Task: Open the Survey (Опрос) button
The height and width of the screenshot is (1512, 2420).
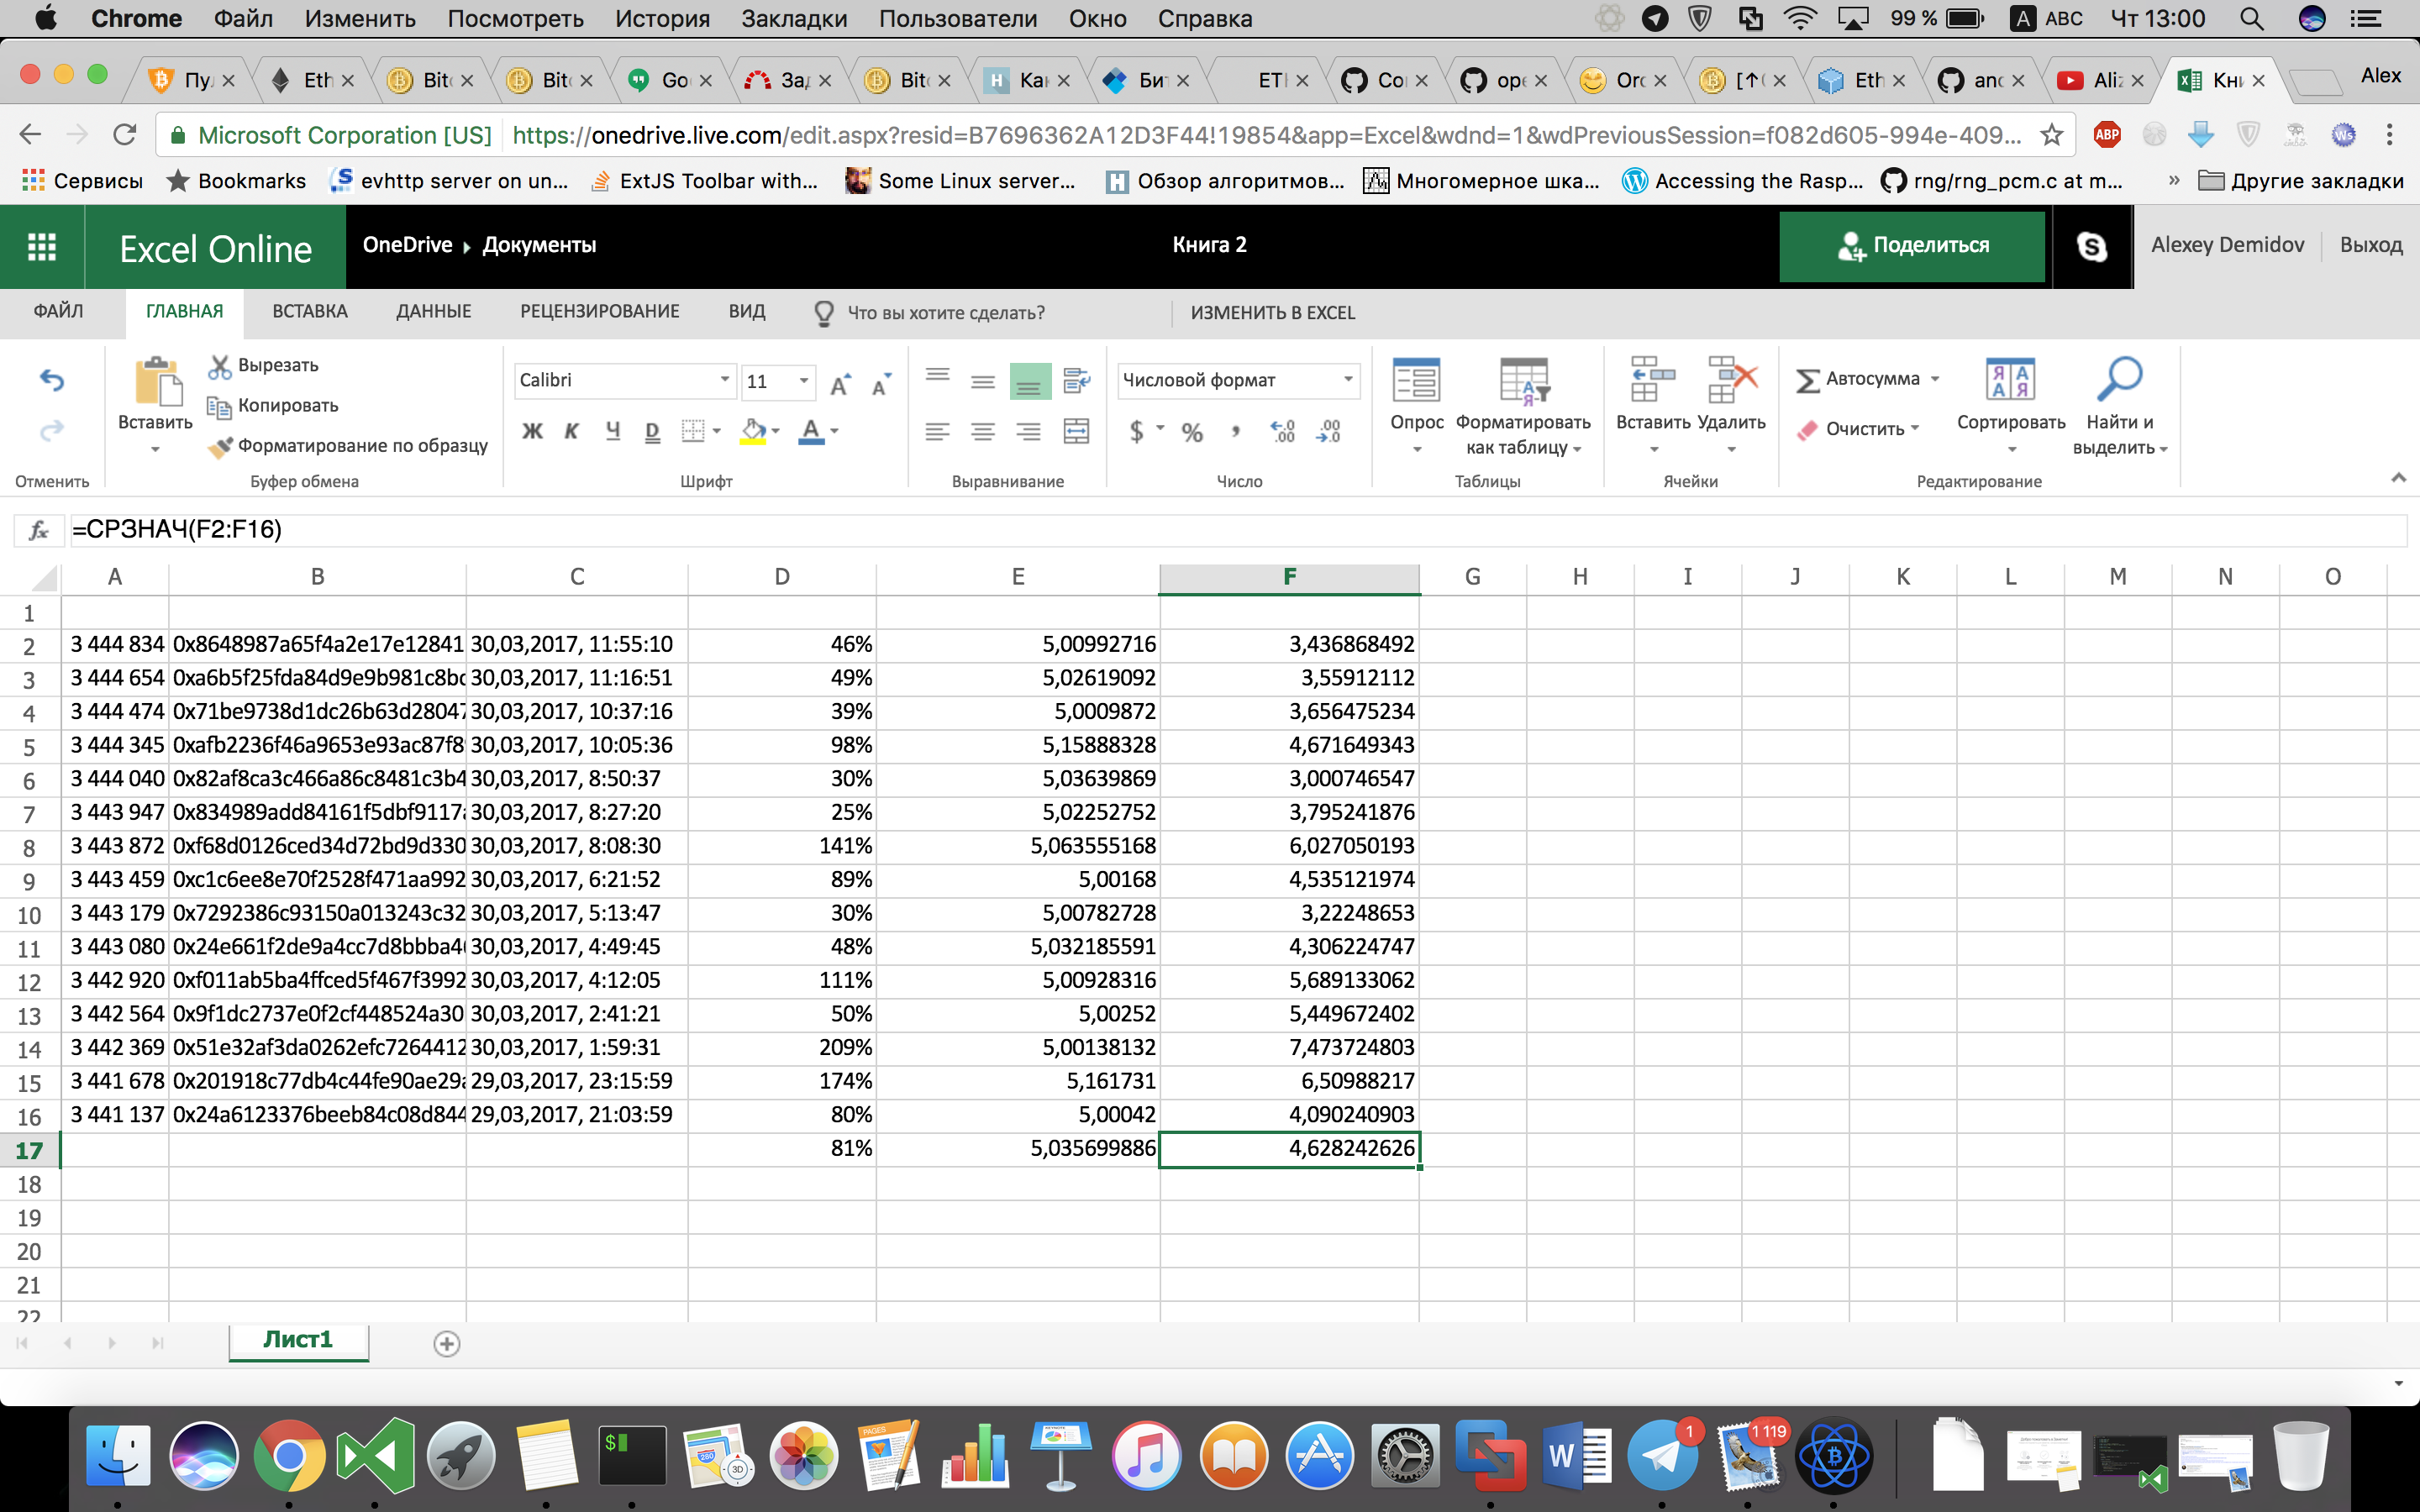Action: (x=1417, y=404)
